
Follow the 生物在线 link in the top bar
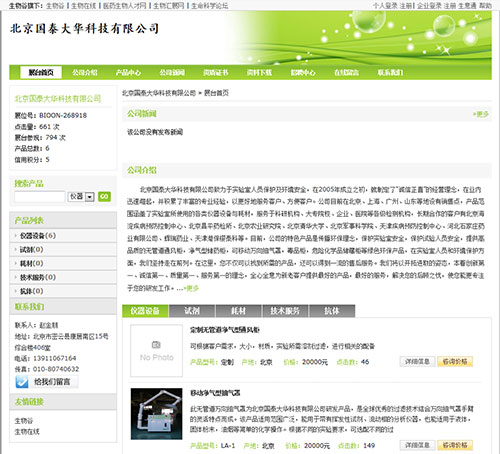pyautogui.click(x=83, y=6)
